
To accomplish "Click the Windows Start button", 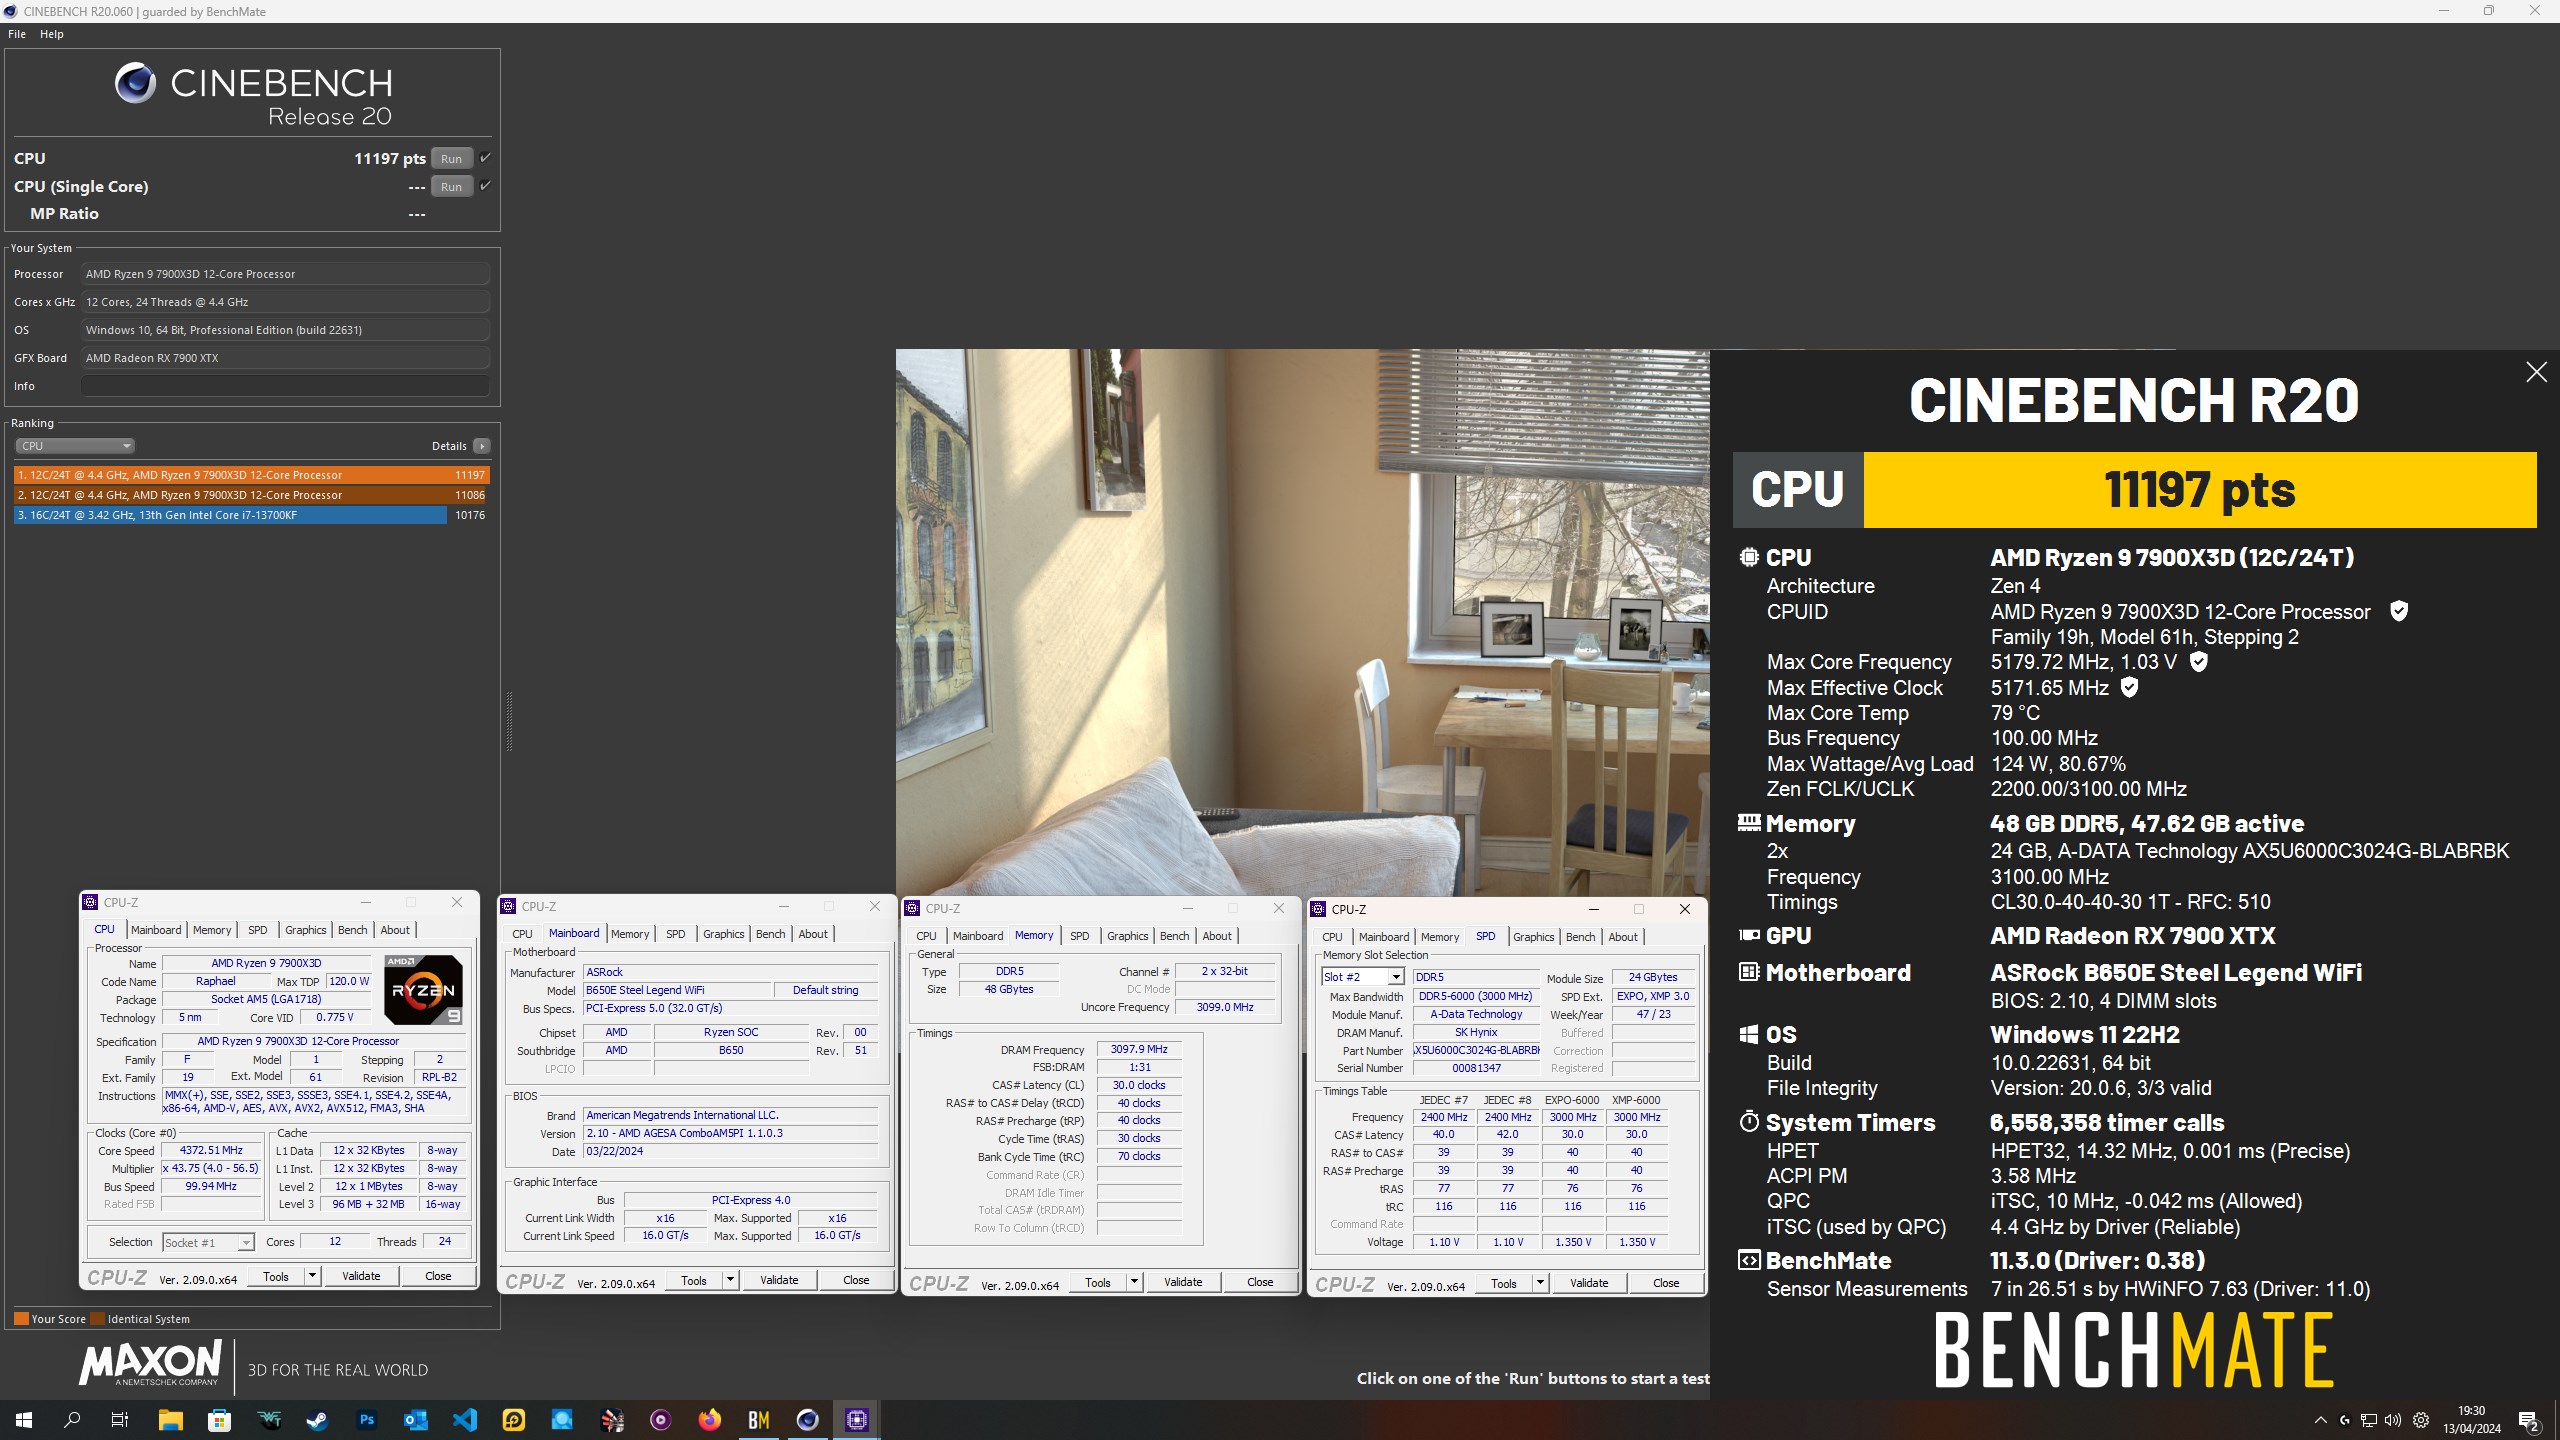I will coord(24,1419).
